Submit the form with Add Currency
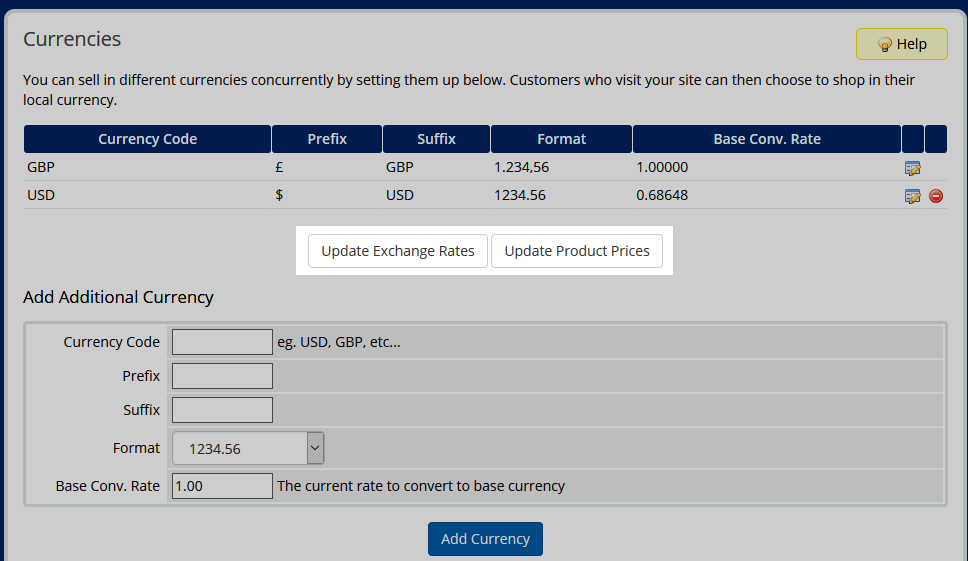 tap(485, 539)
